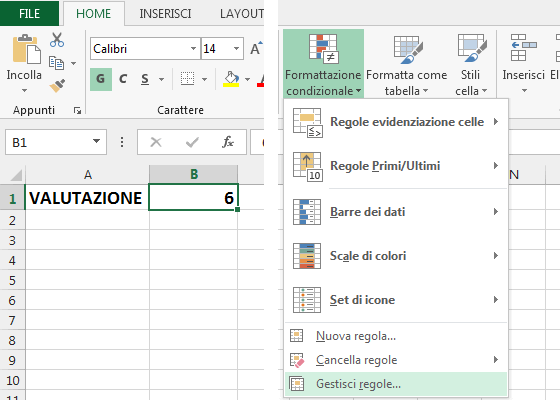Open the Formatta come tabella gallery
This screenshot has width=560, height=400.
(x=407, y=65)
